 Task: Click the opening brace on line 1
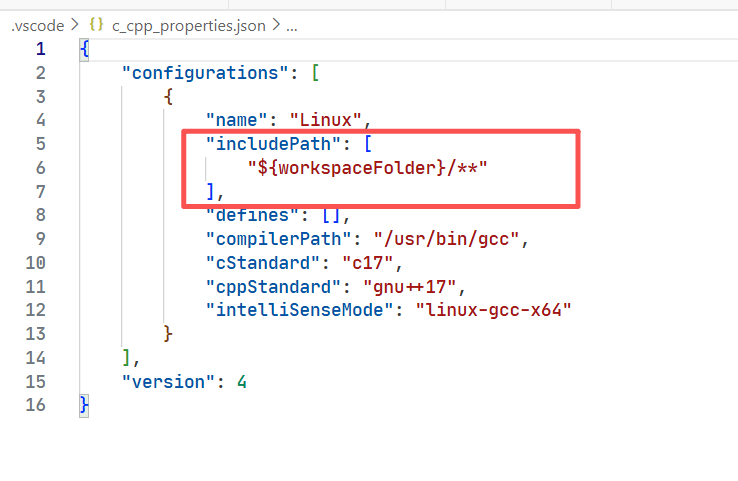[84, 49]
